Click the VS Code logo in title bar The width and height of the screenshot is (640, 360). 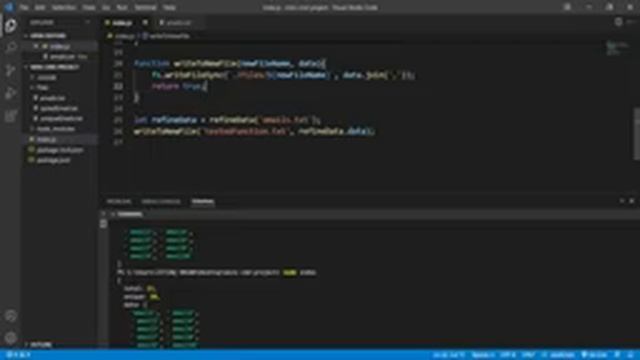point(9,7)
